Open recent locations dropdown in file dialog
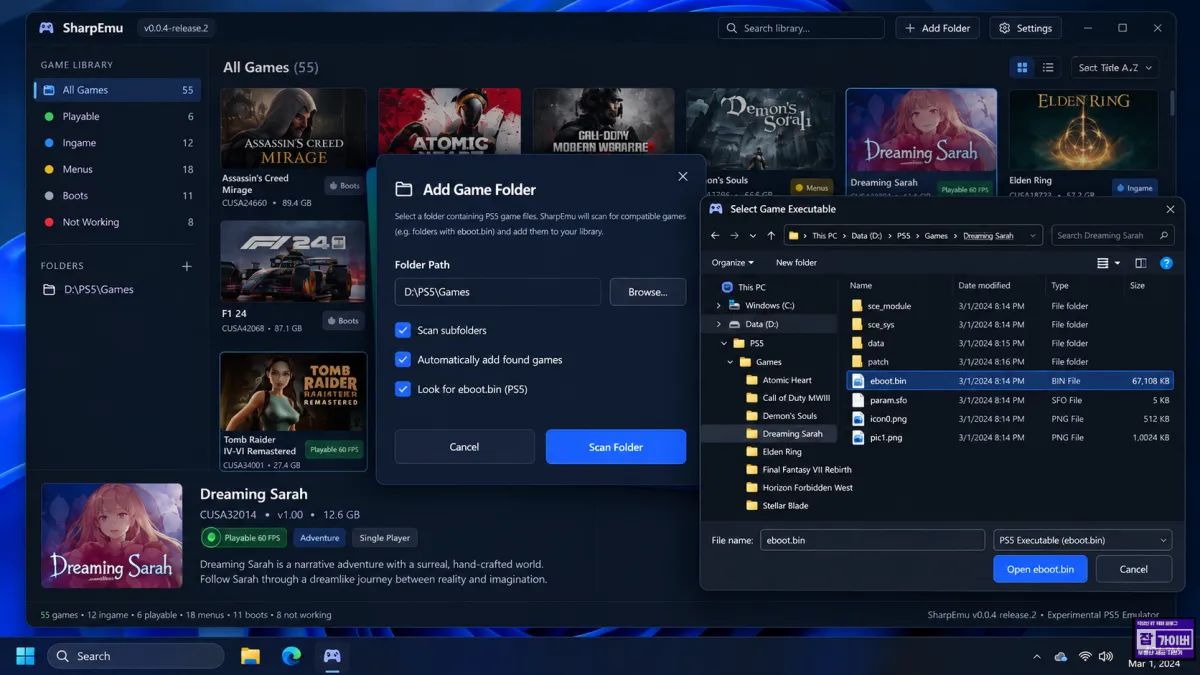Viewport: 1200px width, 675px height. (752, 236)
